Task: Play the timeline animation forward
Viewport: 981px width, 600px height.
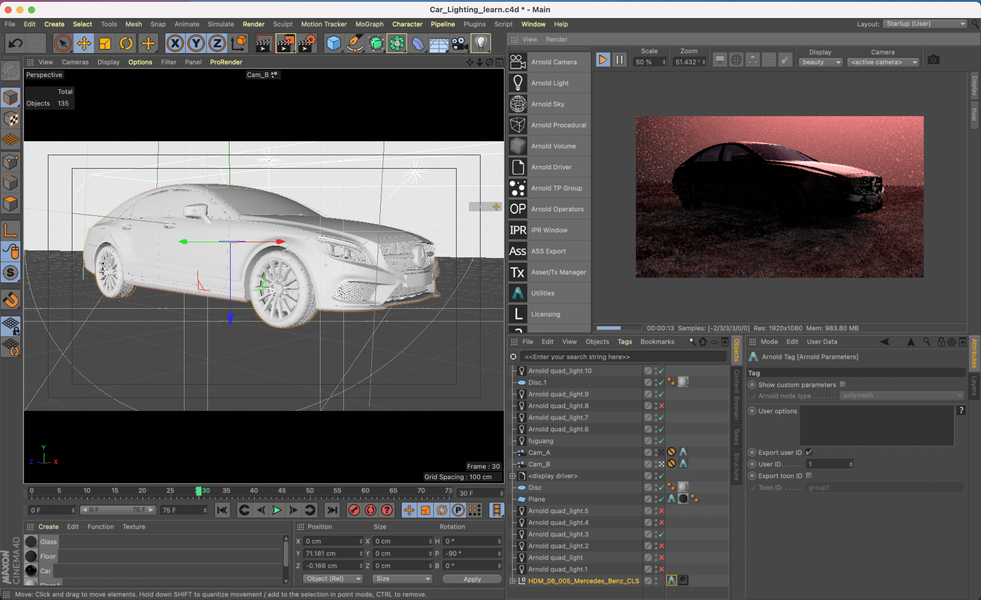Action: tap(277, 510)
